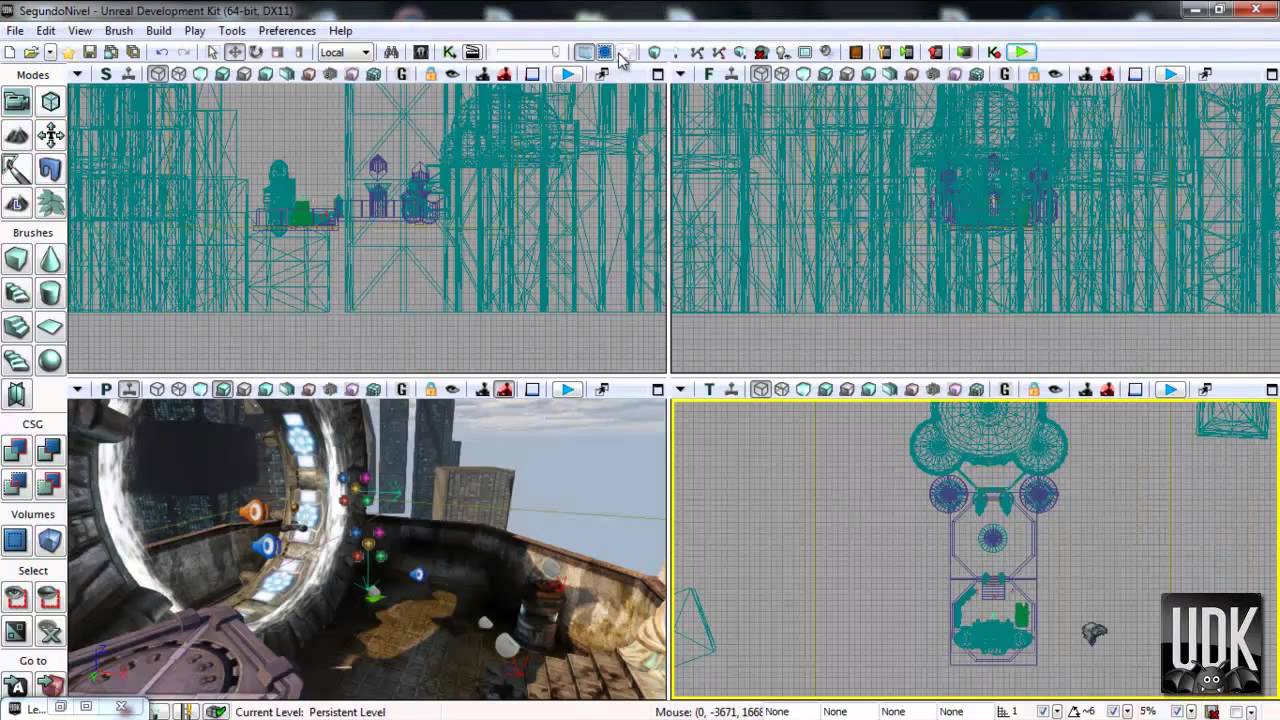The image size is (1280, 720).
Task: Expand the Open file dropdown arrow
Action: [49, 52]
